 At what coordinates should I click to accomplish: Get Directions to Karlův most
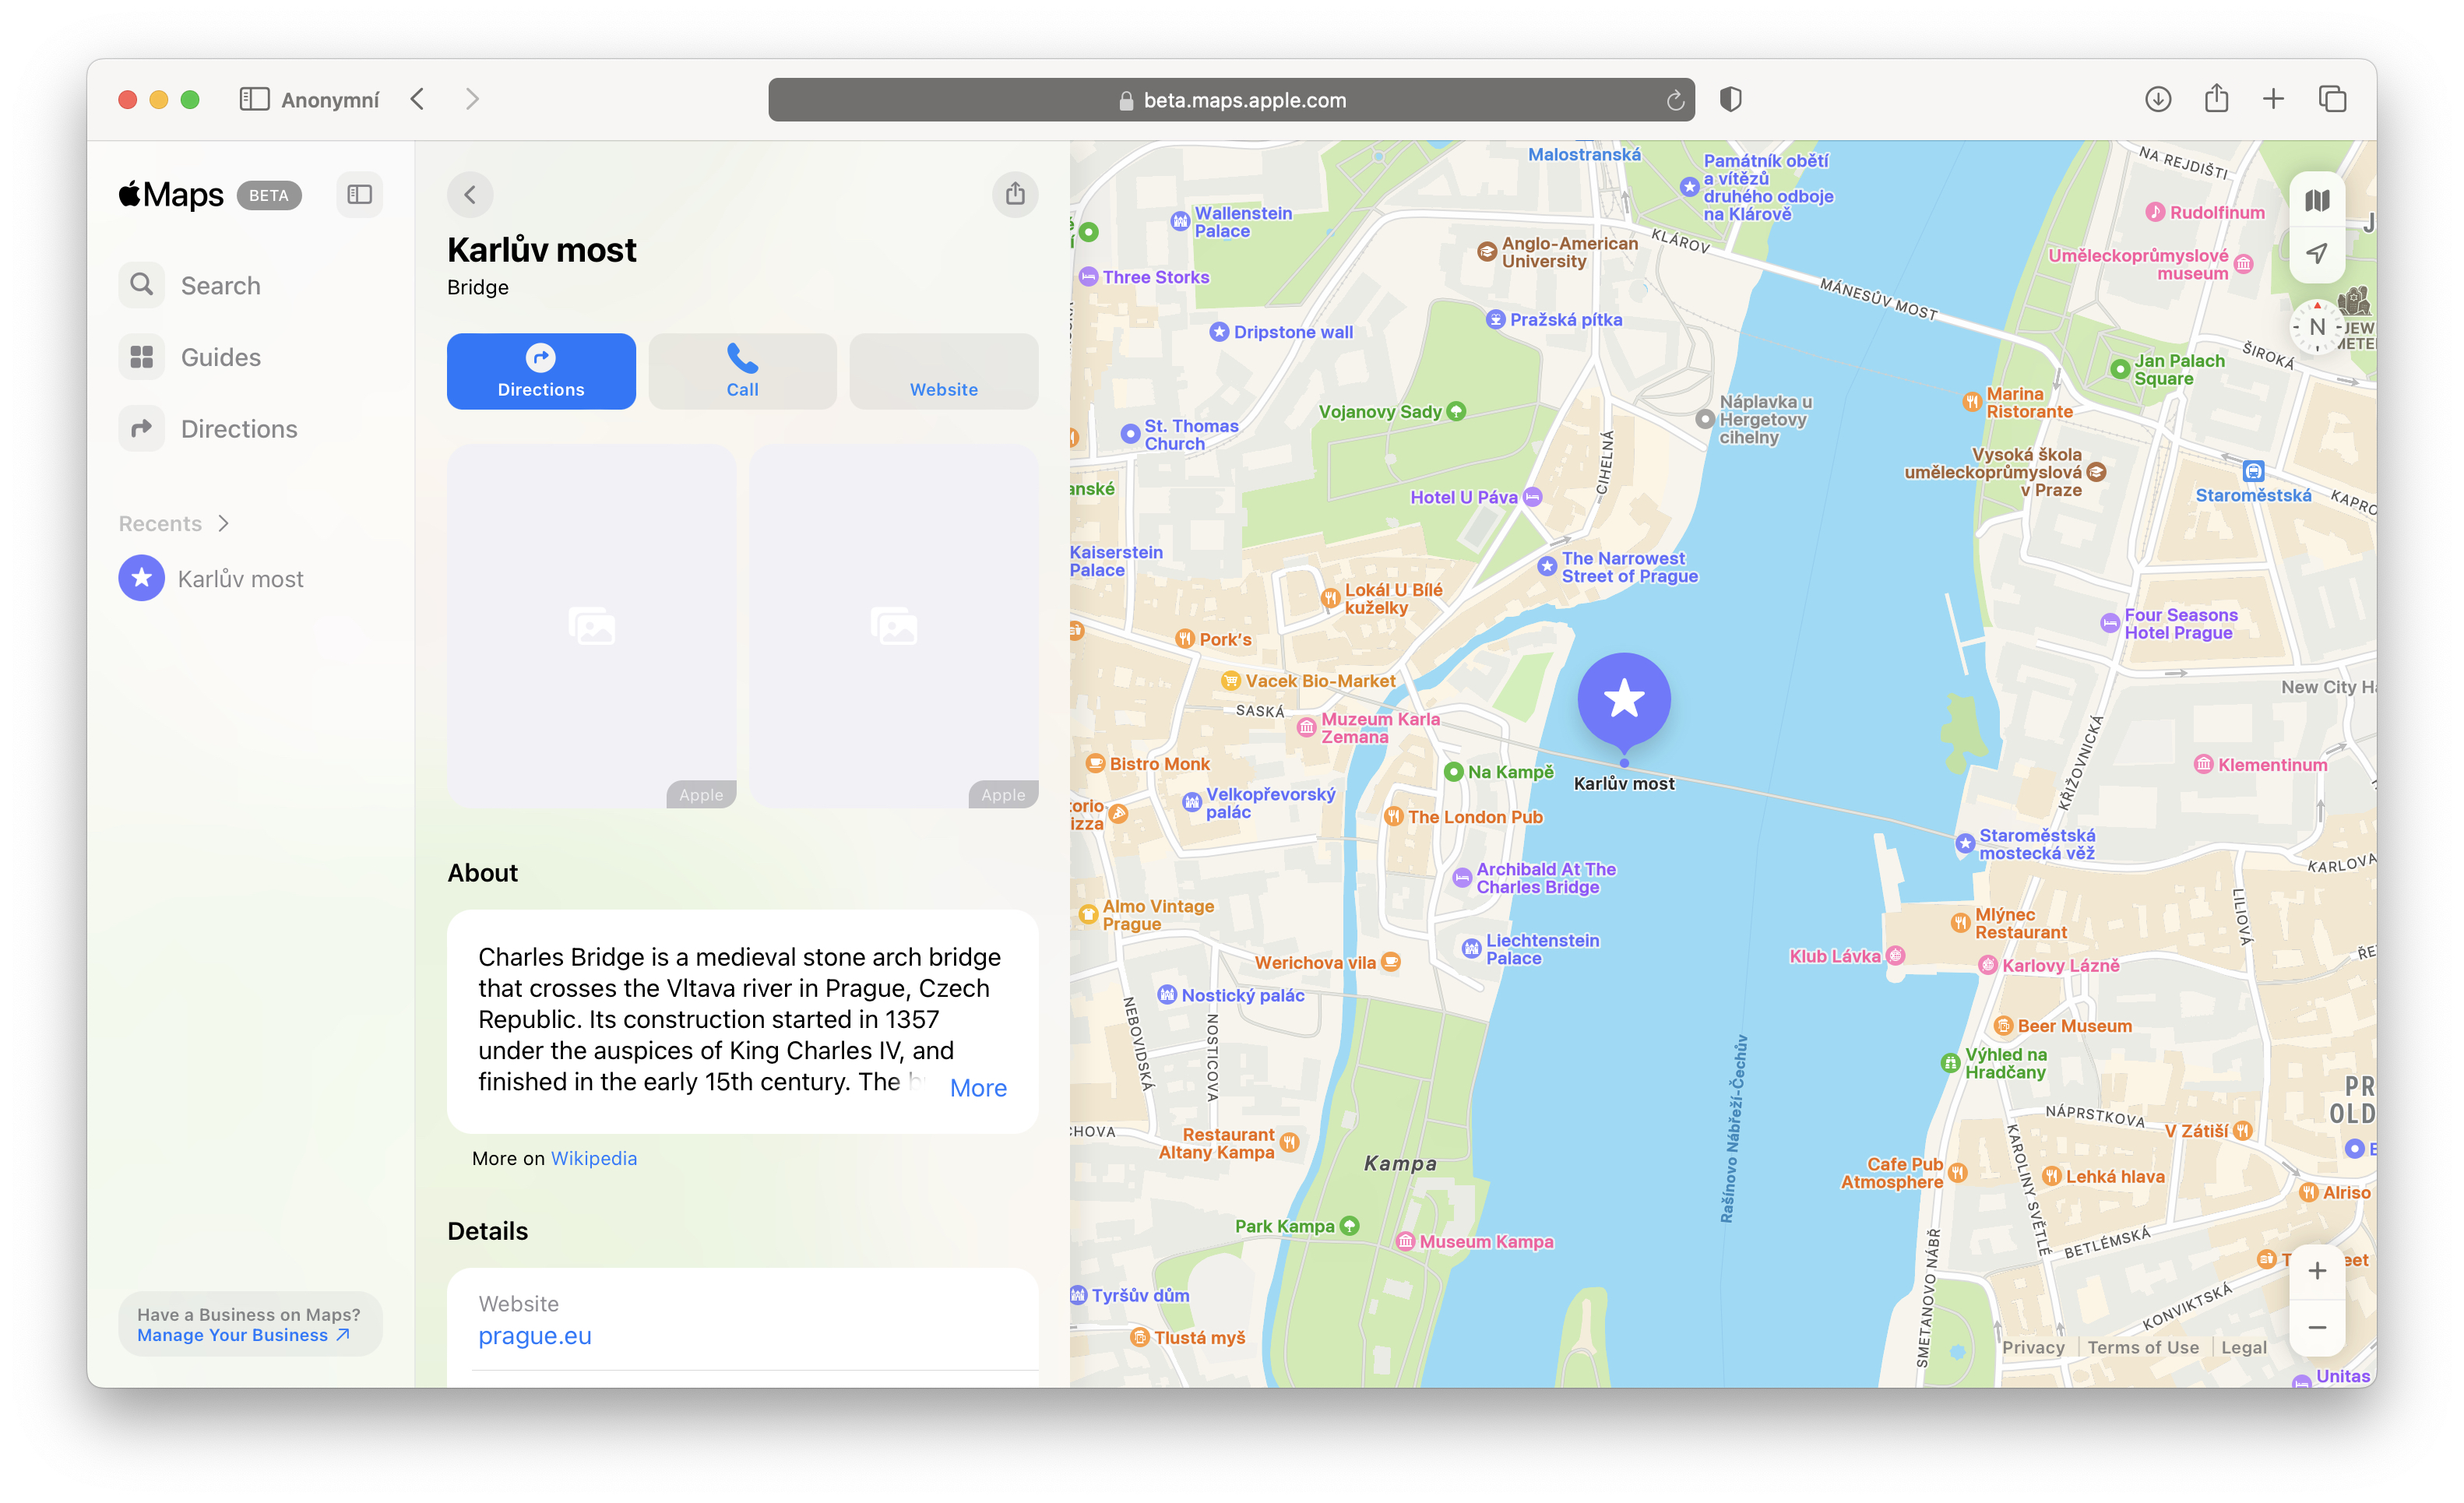(540, 371)
